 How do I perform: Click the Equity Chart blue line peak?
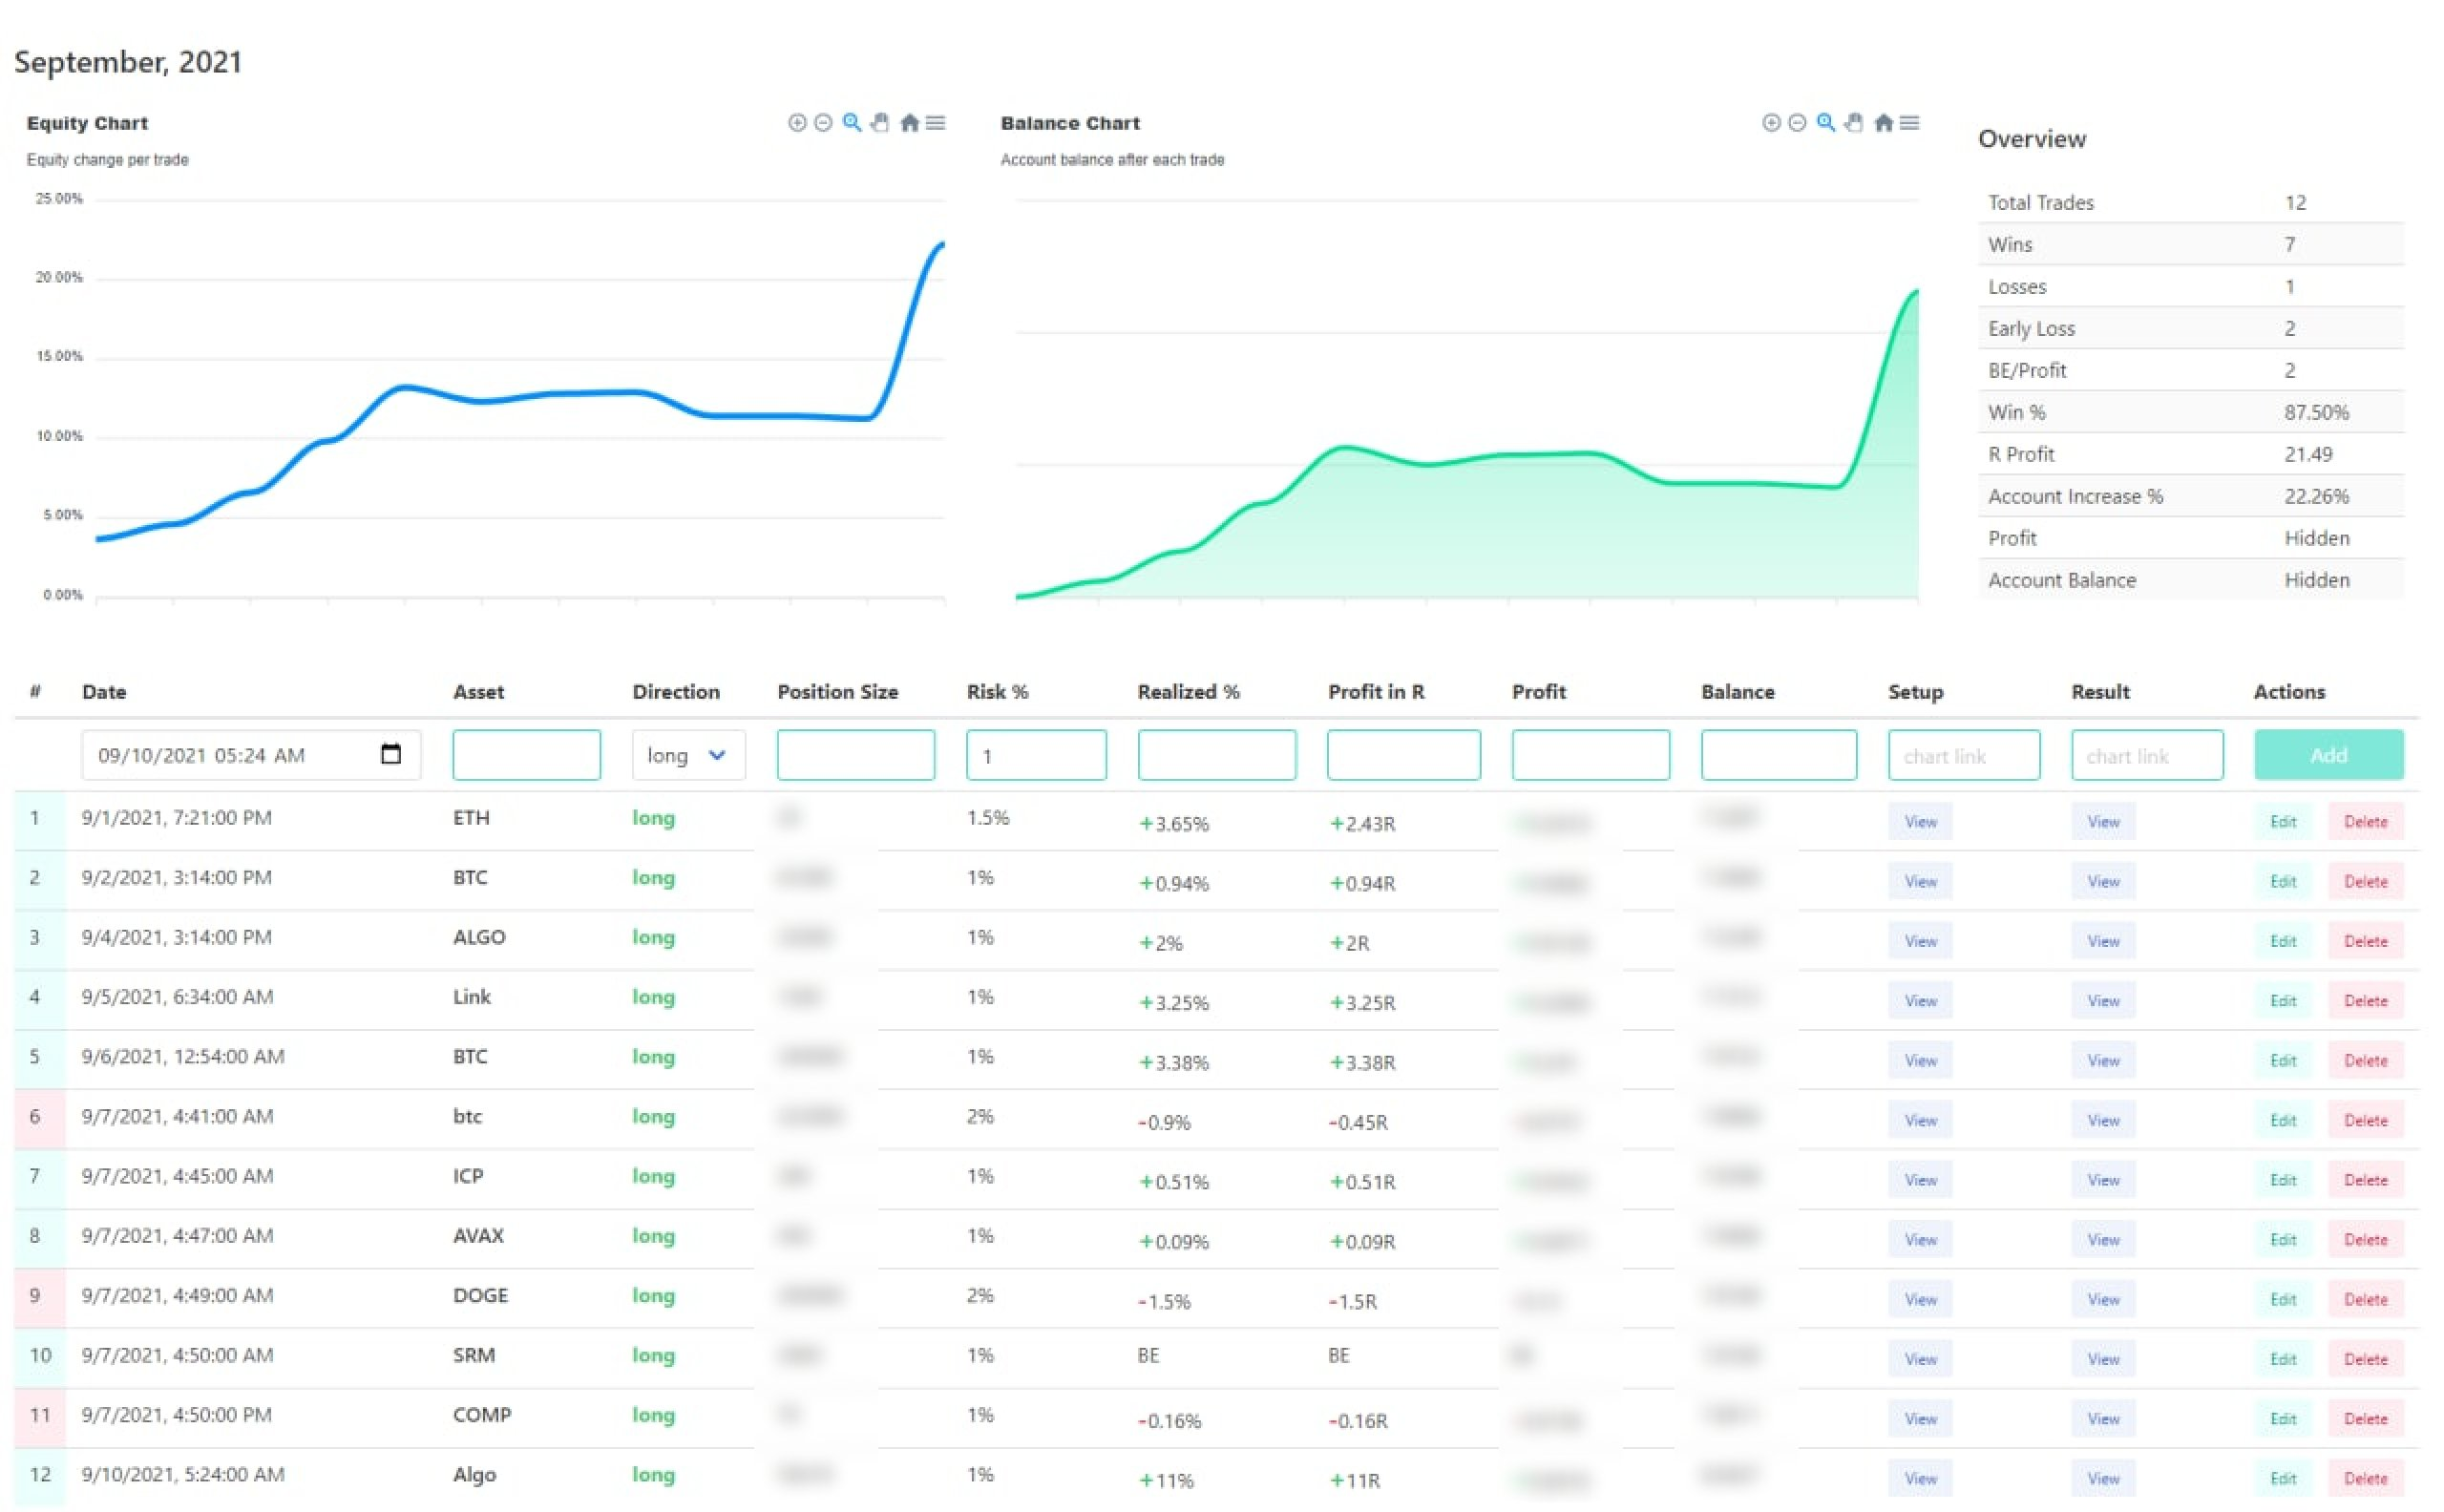(940, 245)
